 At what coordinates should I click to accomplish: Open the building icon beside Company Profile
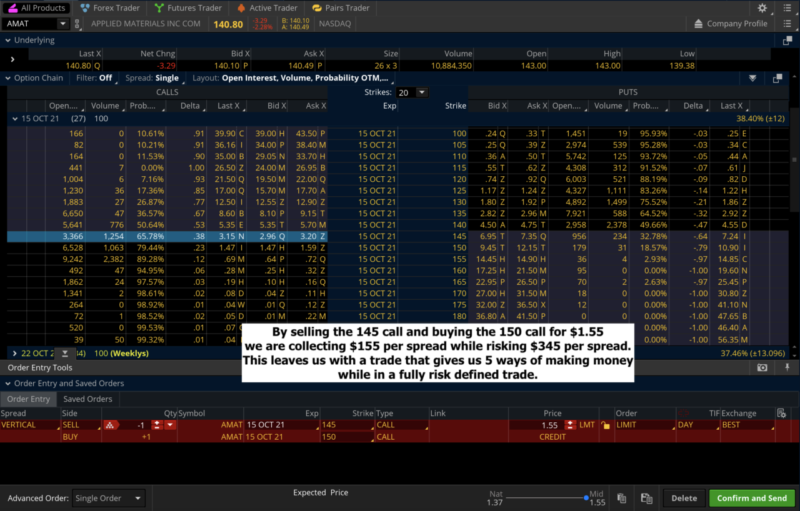(698, 23)
